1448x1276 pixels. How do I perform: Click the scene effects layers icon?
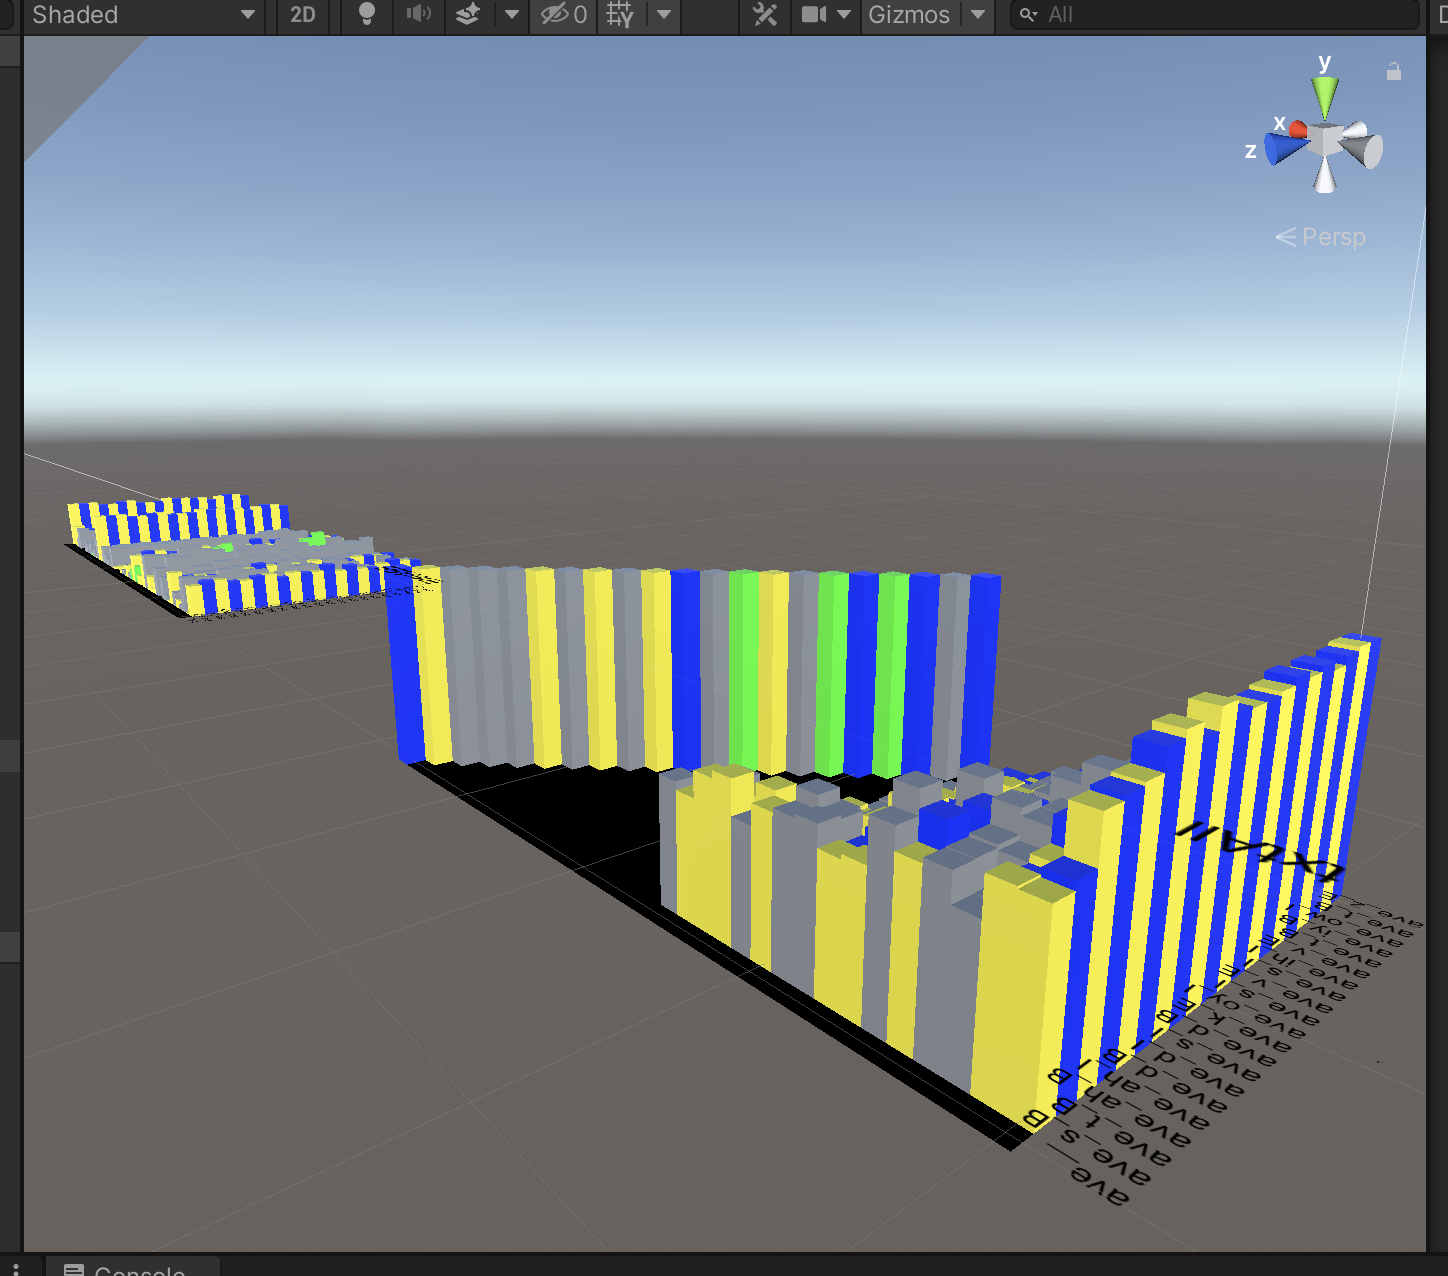click(468, 14)
